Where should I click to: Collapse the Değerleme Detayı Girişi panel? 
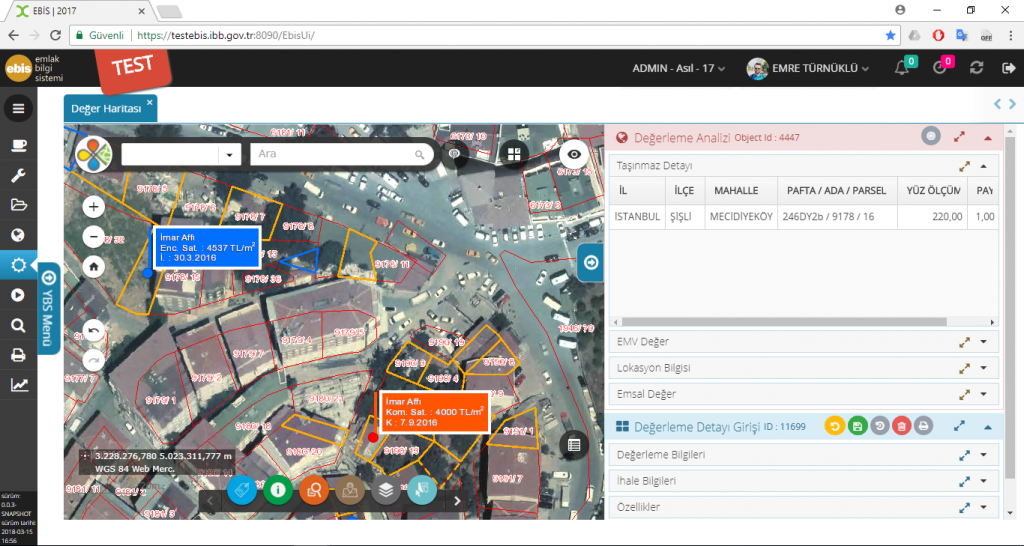[987, 427]
